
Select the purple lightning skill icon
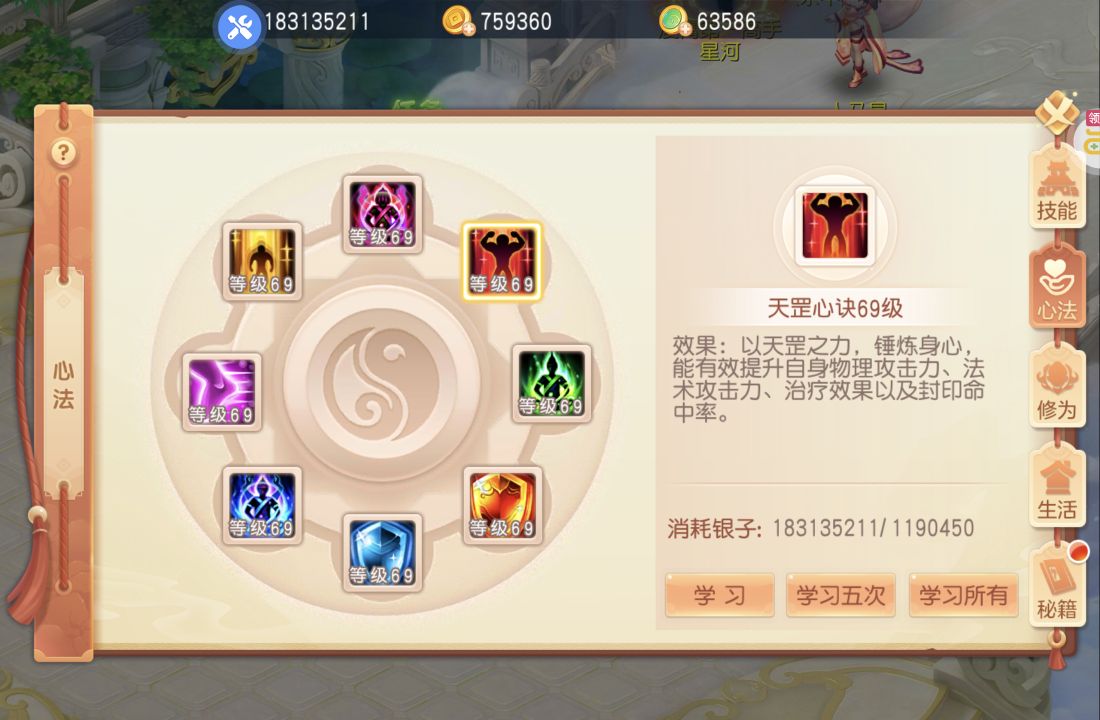[222, 392]
